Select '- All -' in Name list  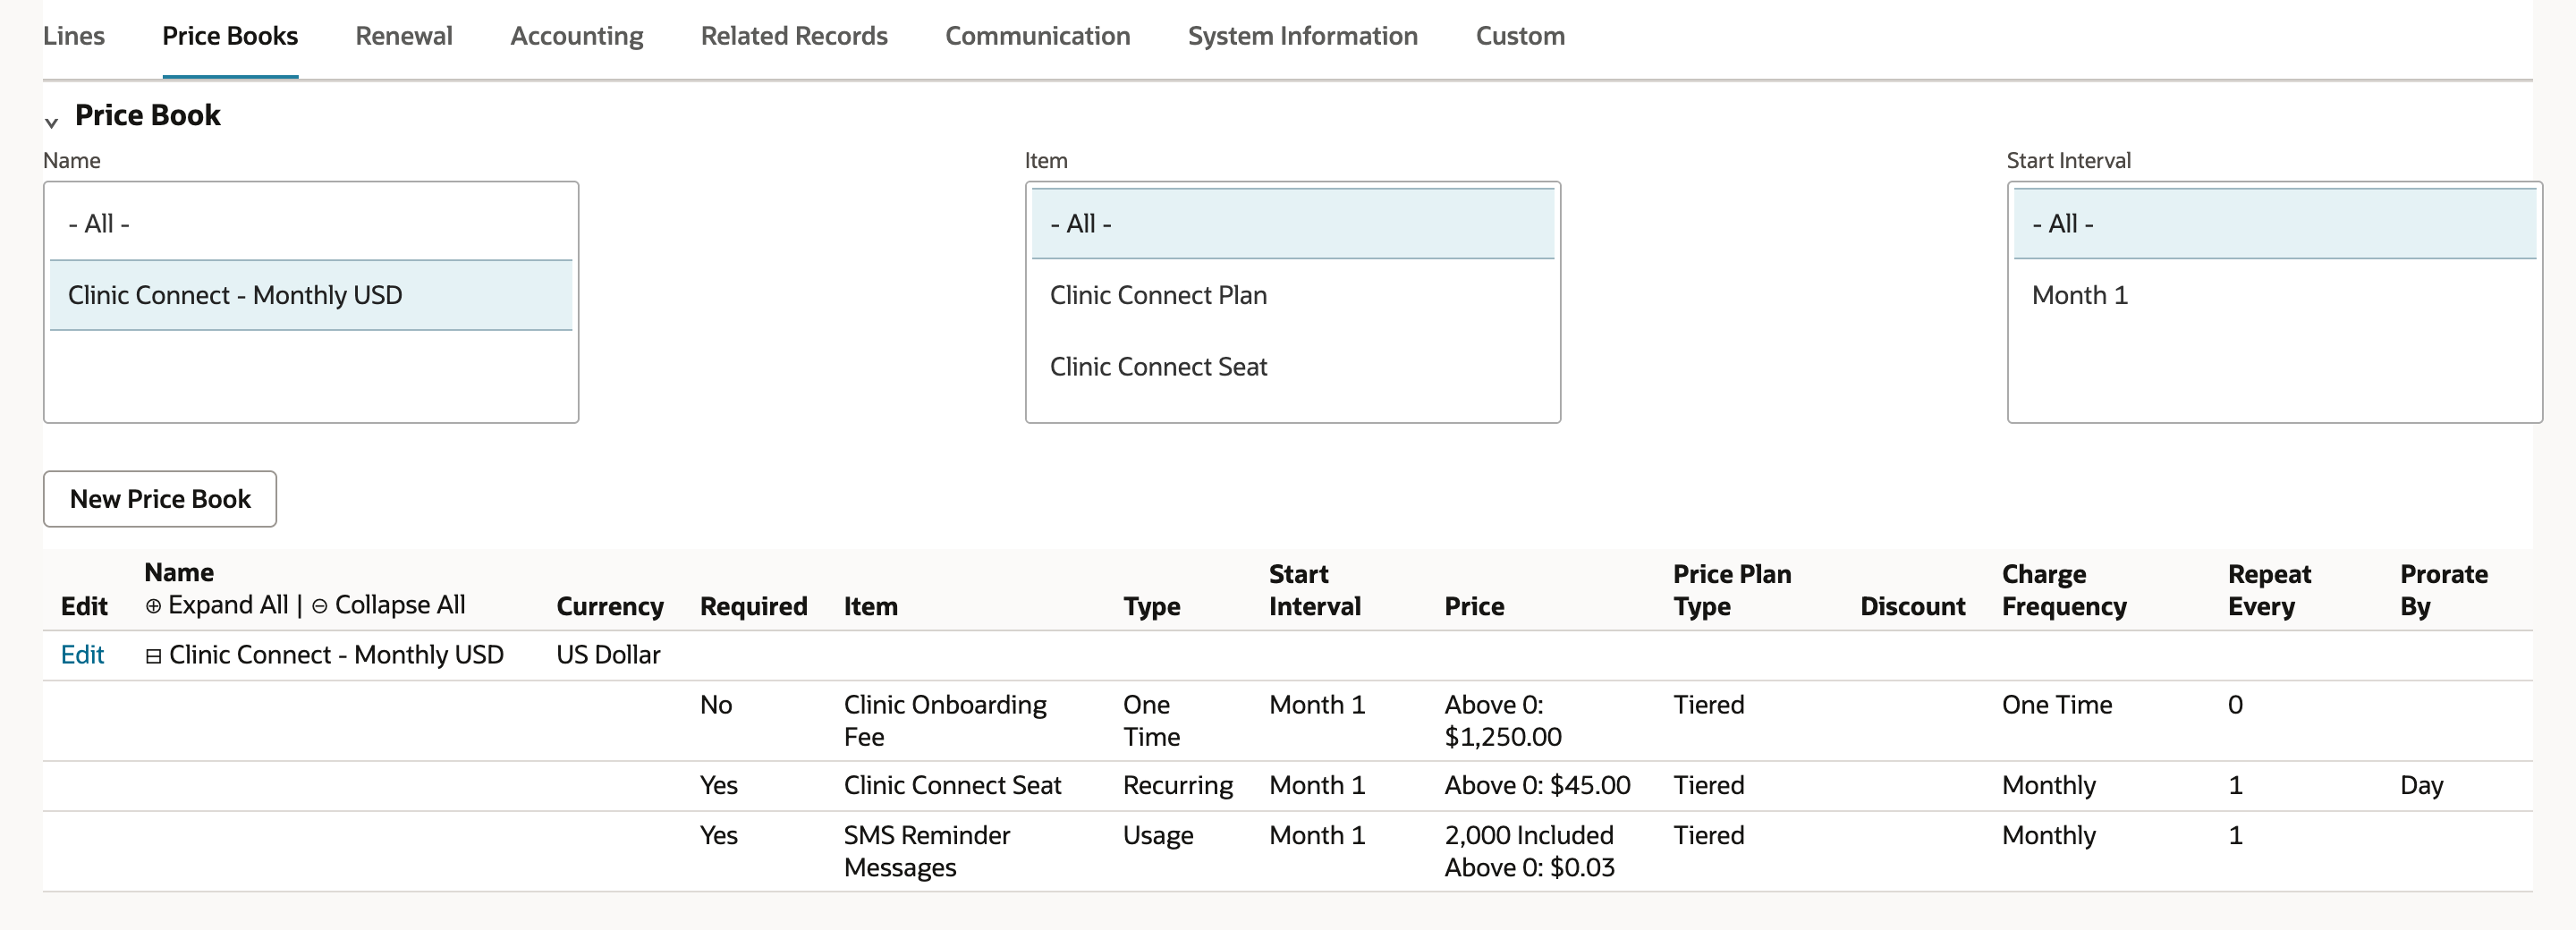pyautogui.click(x=311, y=224)
